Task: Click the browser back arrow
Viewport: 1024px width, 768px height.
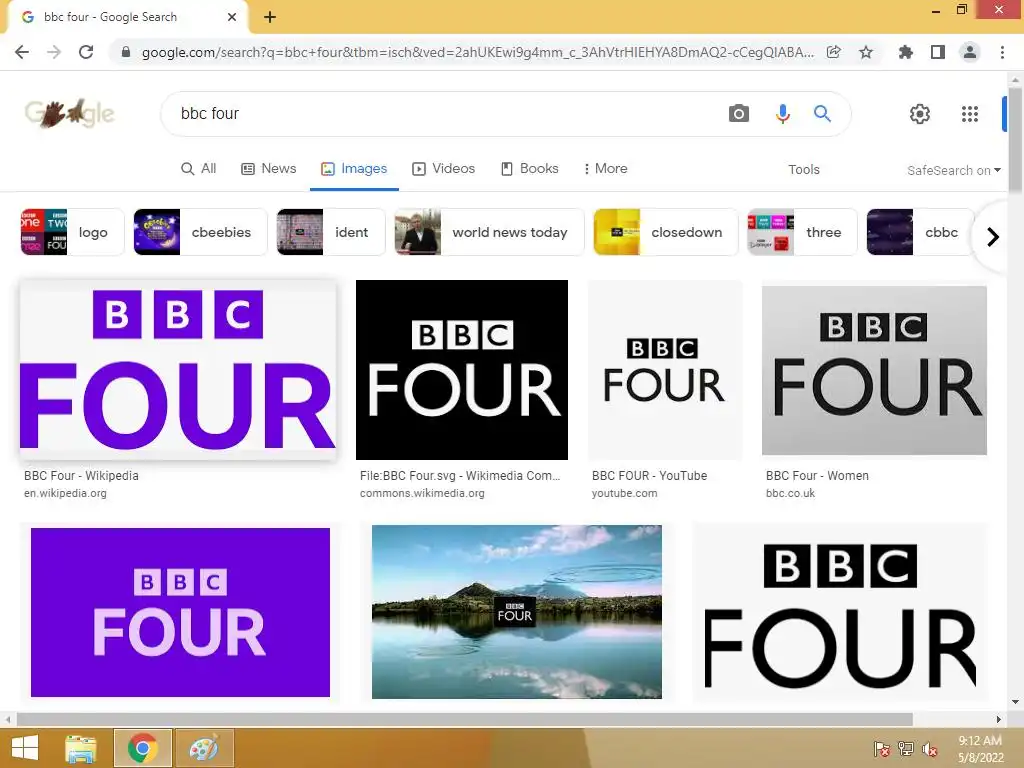Action: click(22, 52)
